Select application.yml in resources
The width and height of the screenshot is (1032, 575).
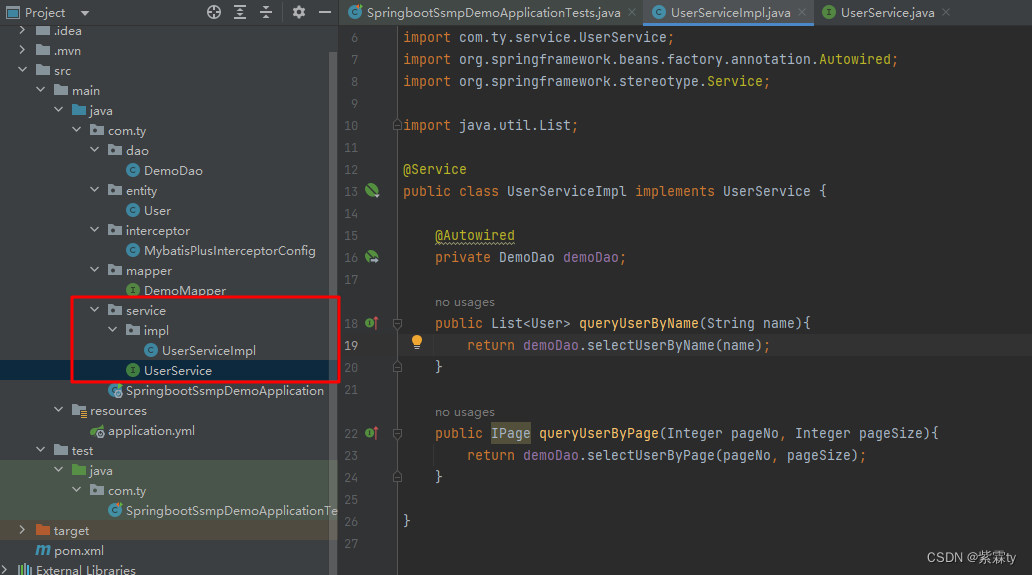(x=151, y=431)
